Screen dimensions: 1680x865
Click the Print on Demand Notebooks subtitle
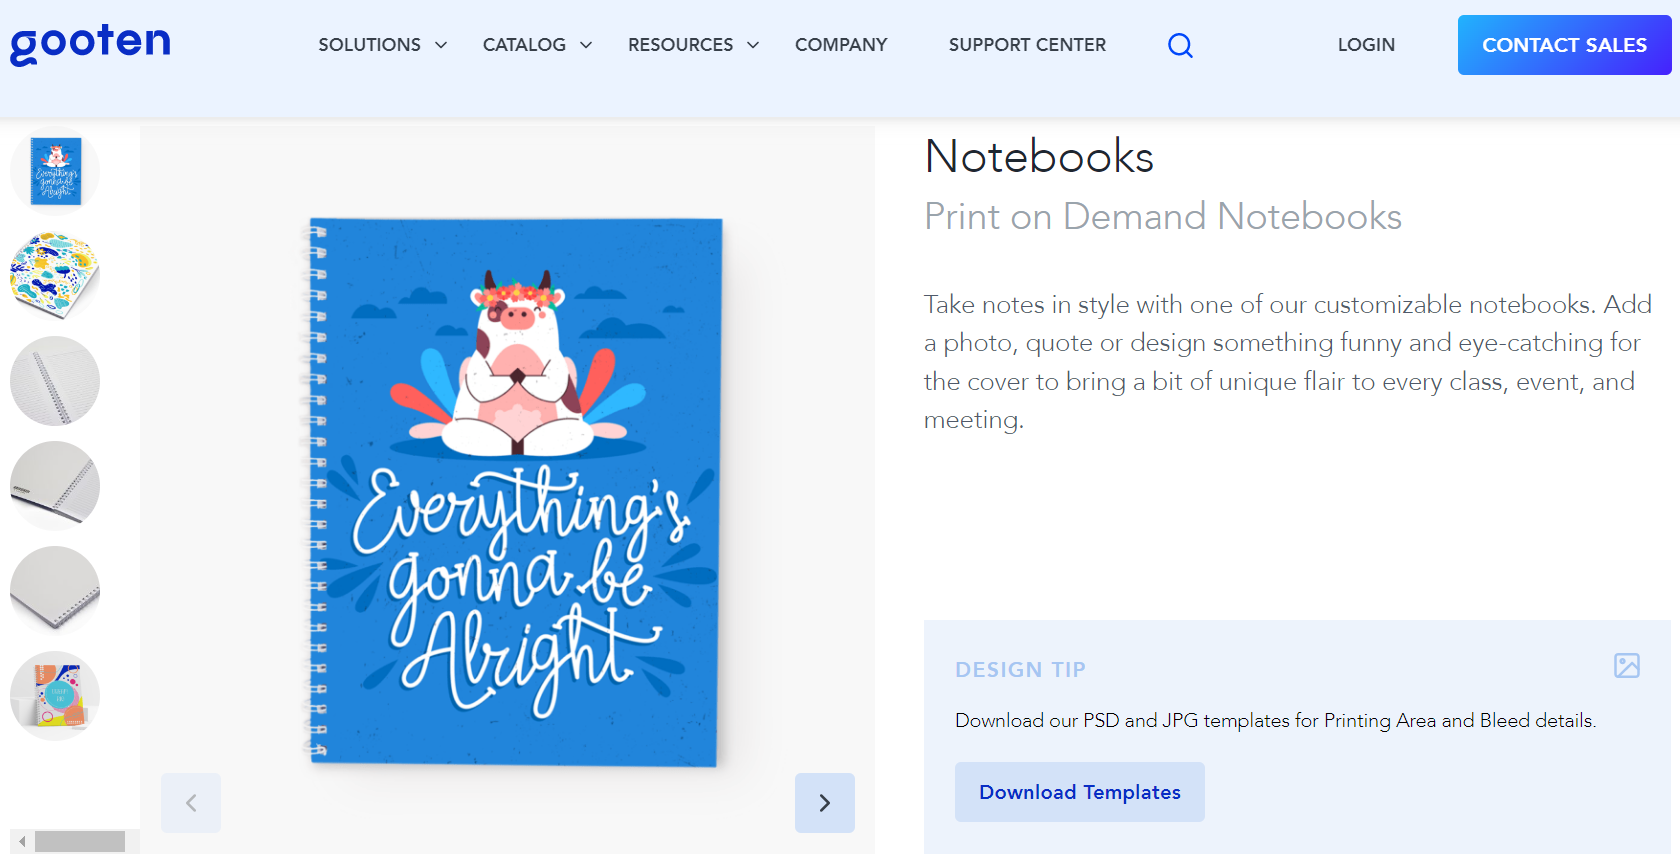pos(1163,216)
